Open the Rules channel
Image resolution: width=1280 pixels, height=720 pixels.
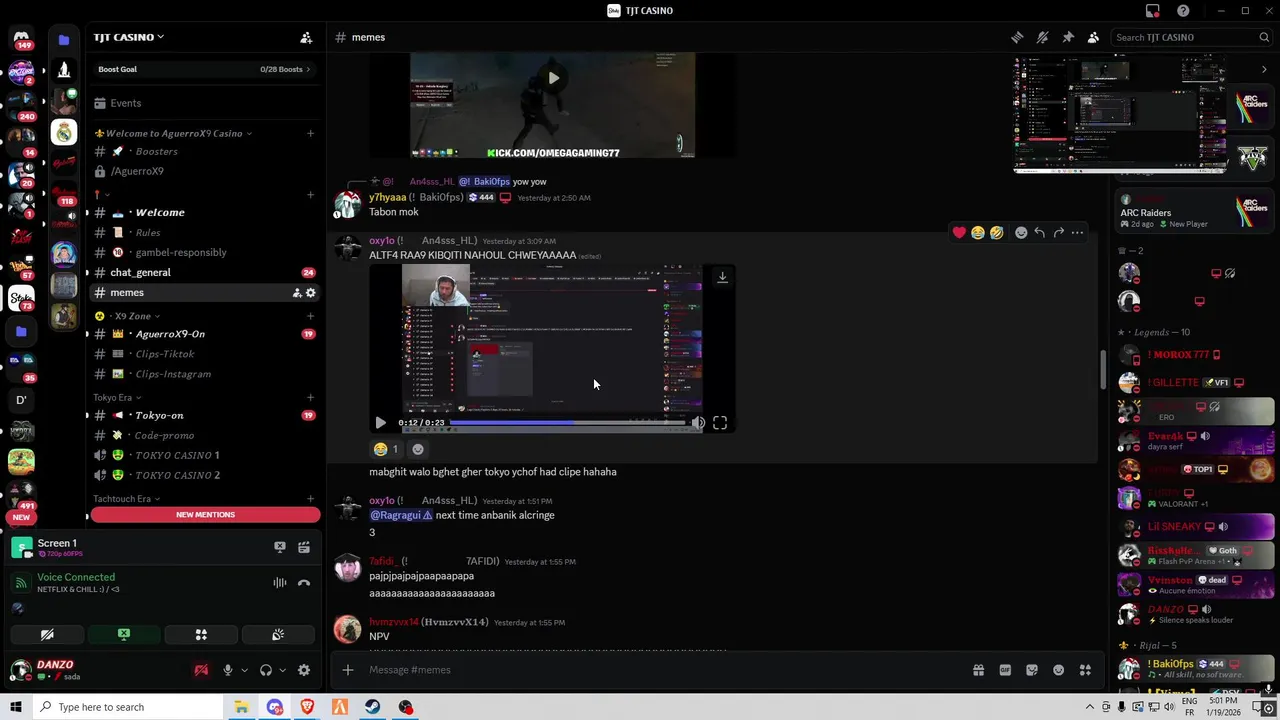(x=204, y=232)
